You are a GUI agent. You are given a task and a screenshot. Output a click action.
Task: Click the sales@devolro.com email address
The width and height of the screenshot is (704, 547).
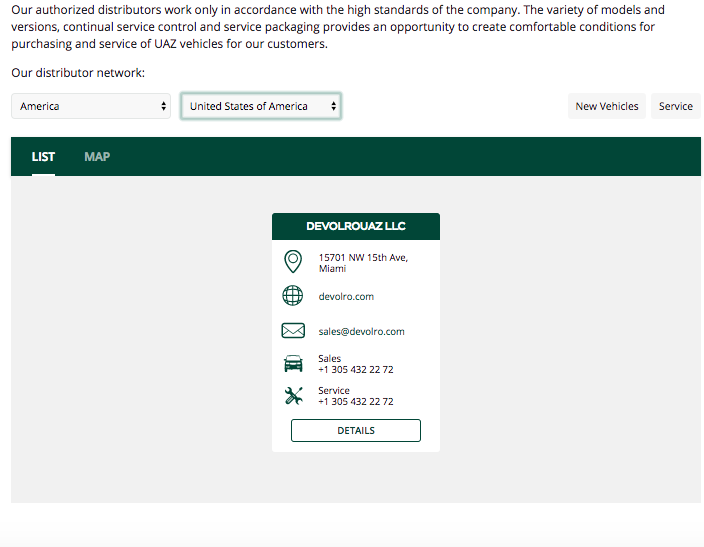pyautogui.click(x=361, y=332)
